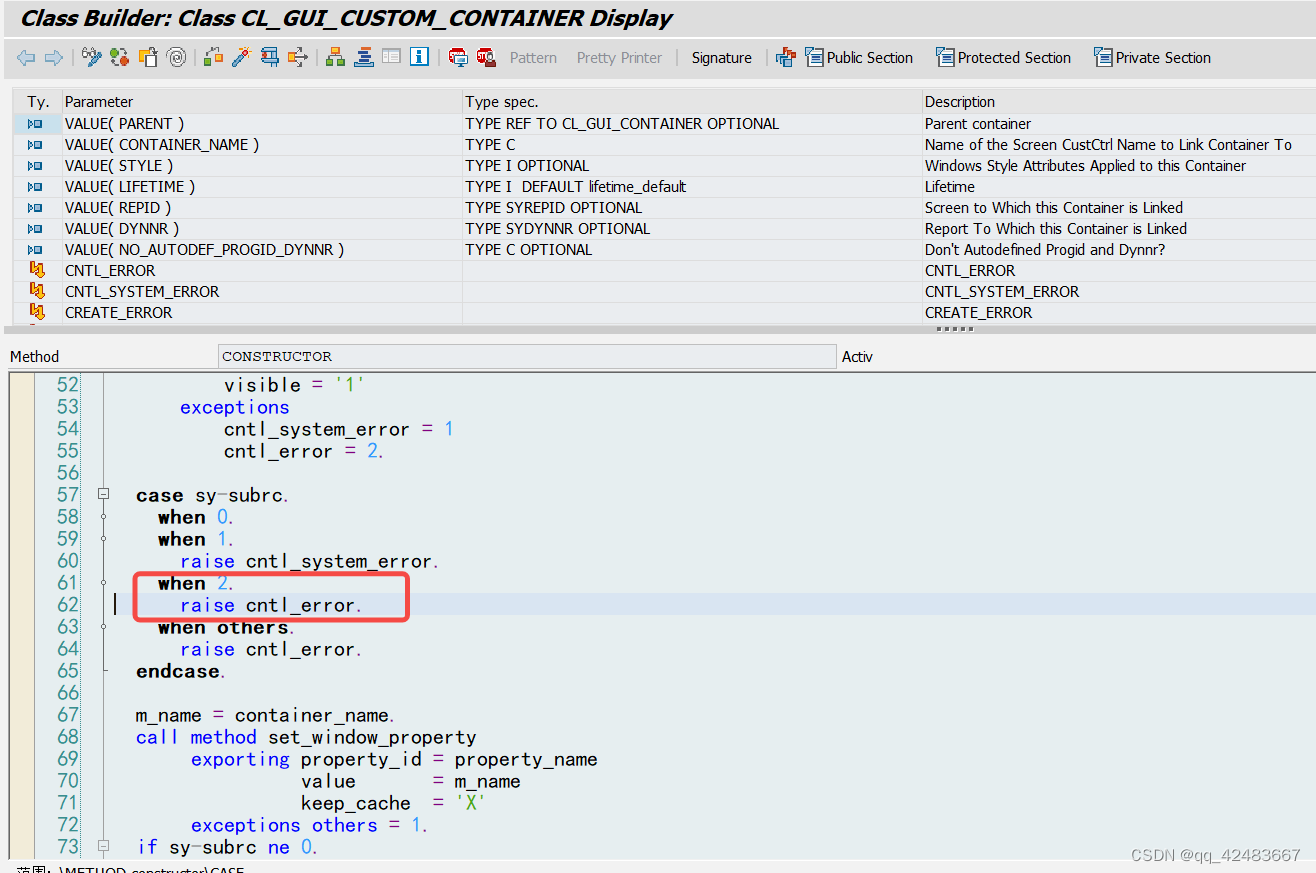Switch Active/Inactive version icon
This screenshot has height=873, width=1316.
[119, 58]
